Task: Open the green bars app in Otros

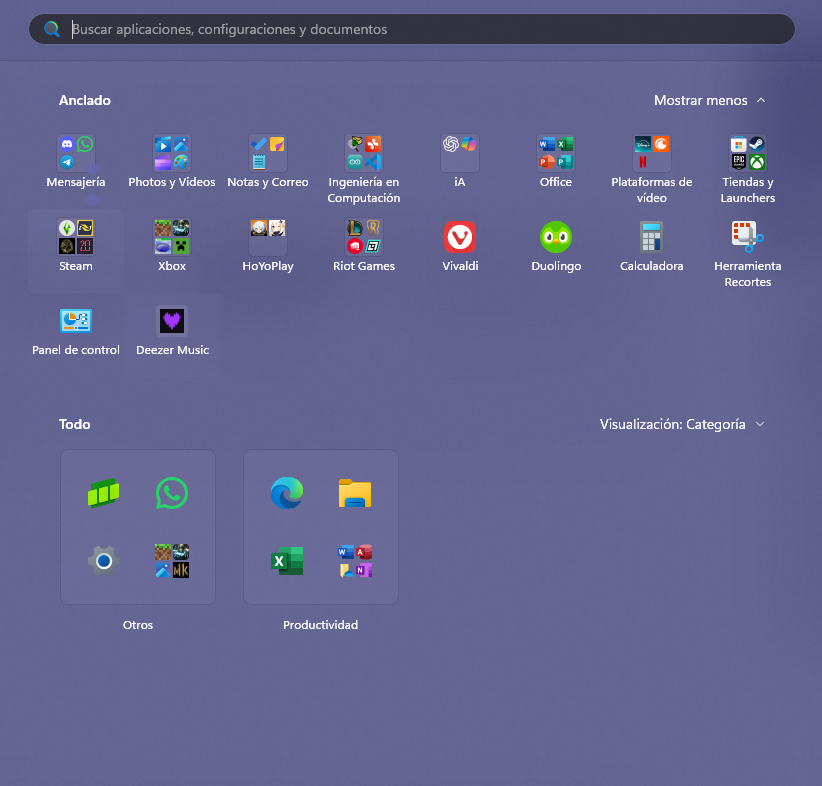Action: 103,493
